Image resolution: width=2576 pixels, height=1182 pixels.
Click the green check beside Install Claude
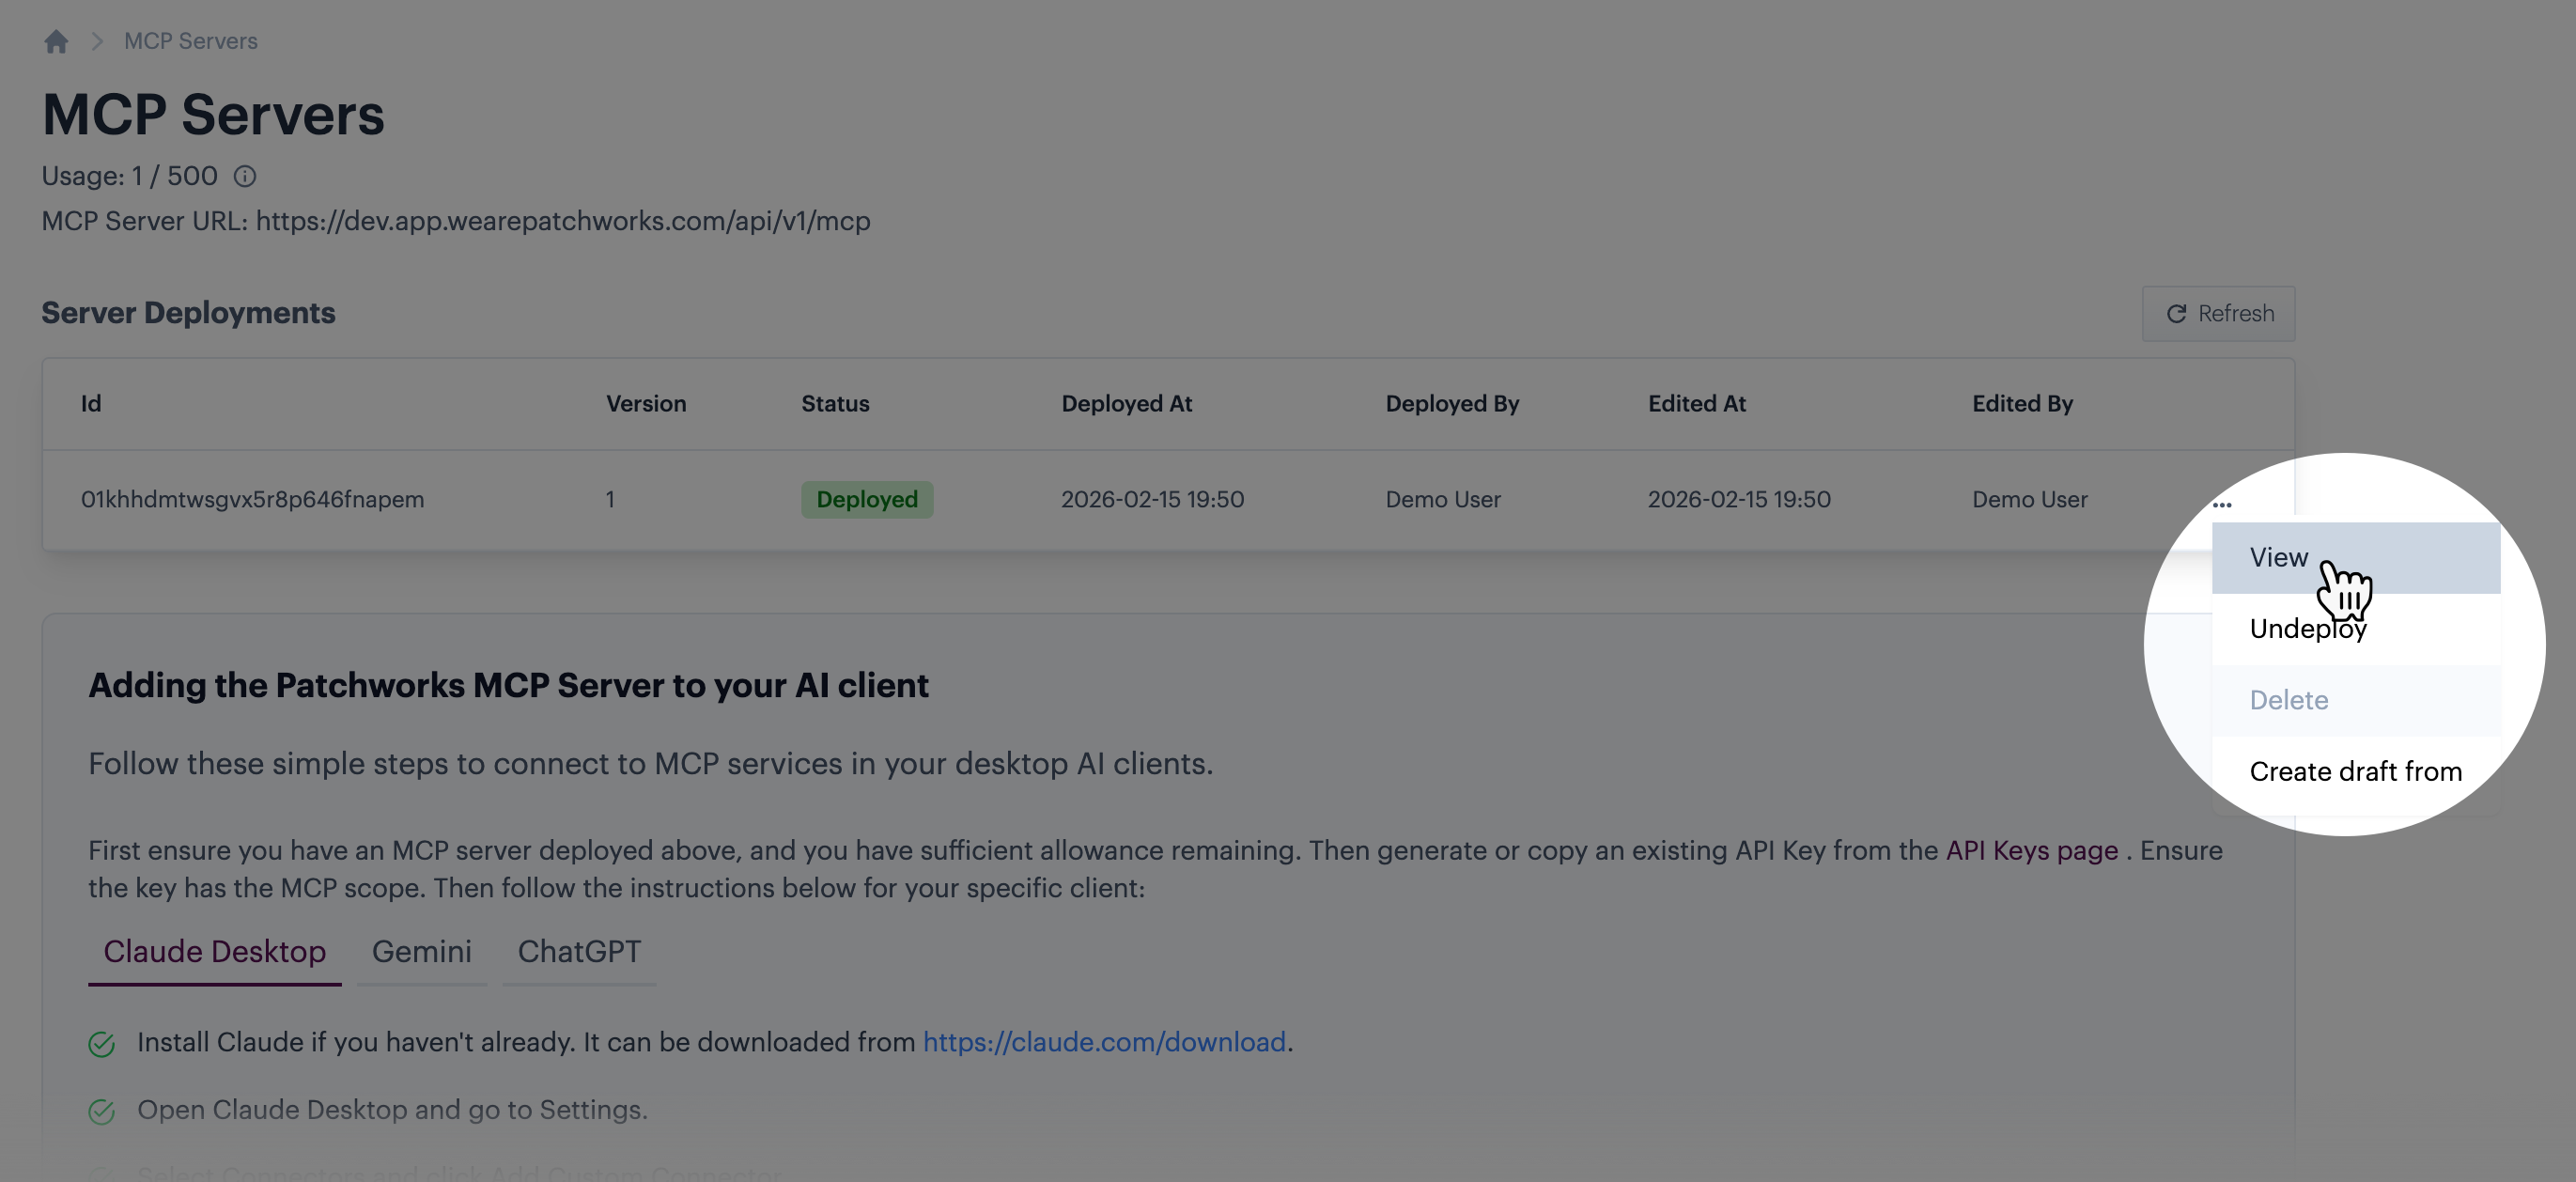[x=101, y=1044]
